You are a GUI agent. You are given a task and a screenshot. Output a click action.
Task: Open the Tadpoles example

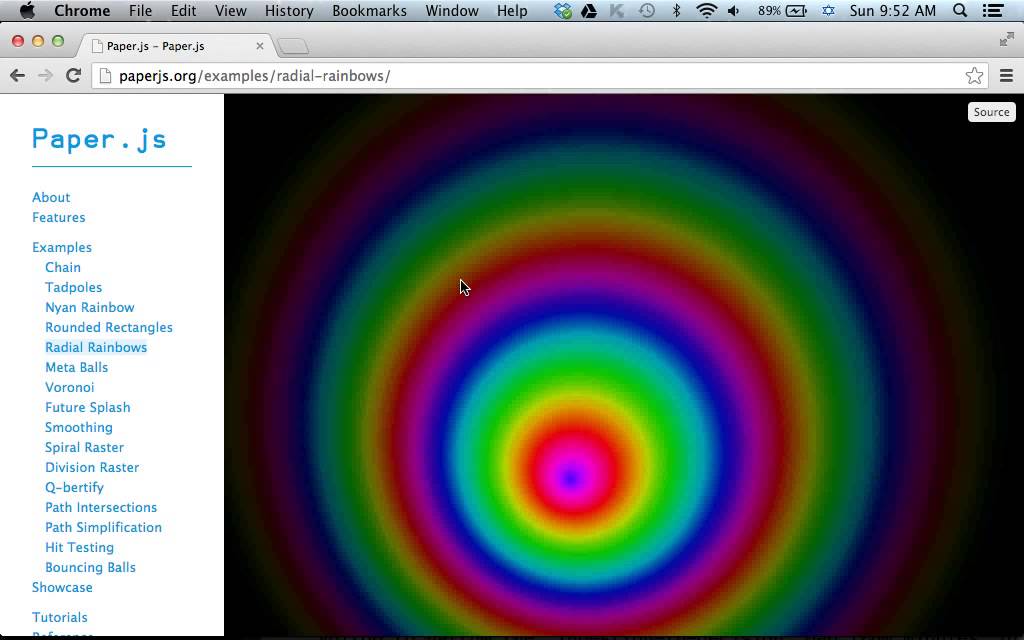pos(73,287)
